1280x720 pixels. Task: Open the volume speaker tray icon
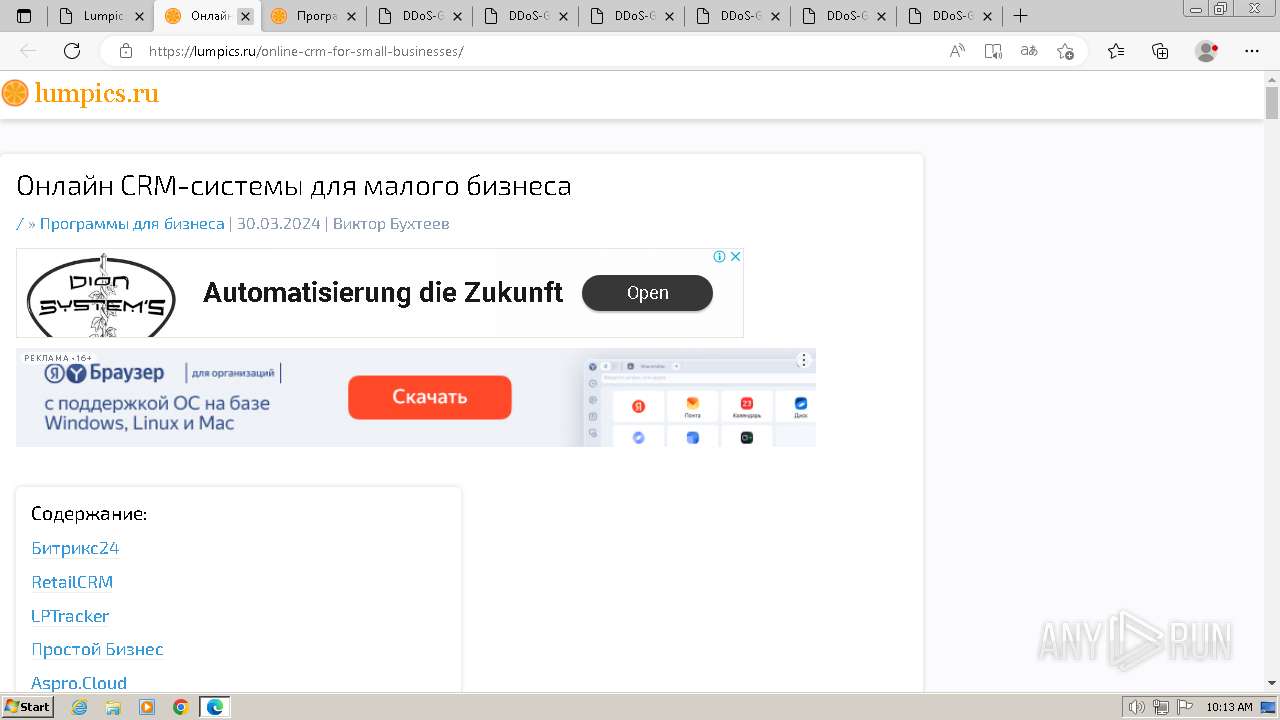pos(1138,707)
